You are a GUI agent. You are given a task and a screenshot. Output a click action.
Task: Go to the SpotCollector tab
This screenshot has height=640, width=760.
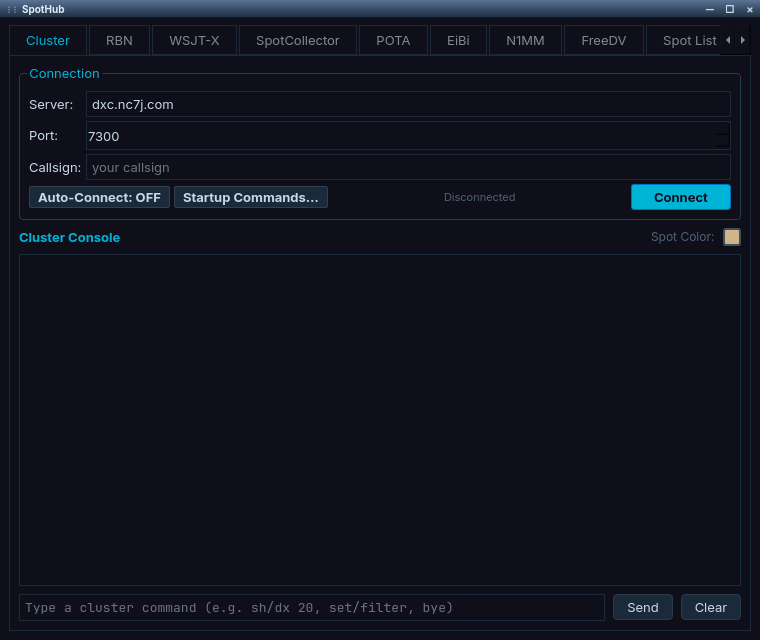(298, 40)
